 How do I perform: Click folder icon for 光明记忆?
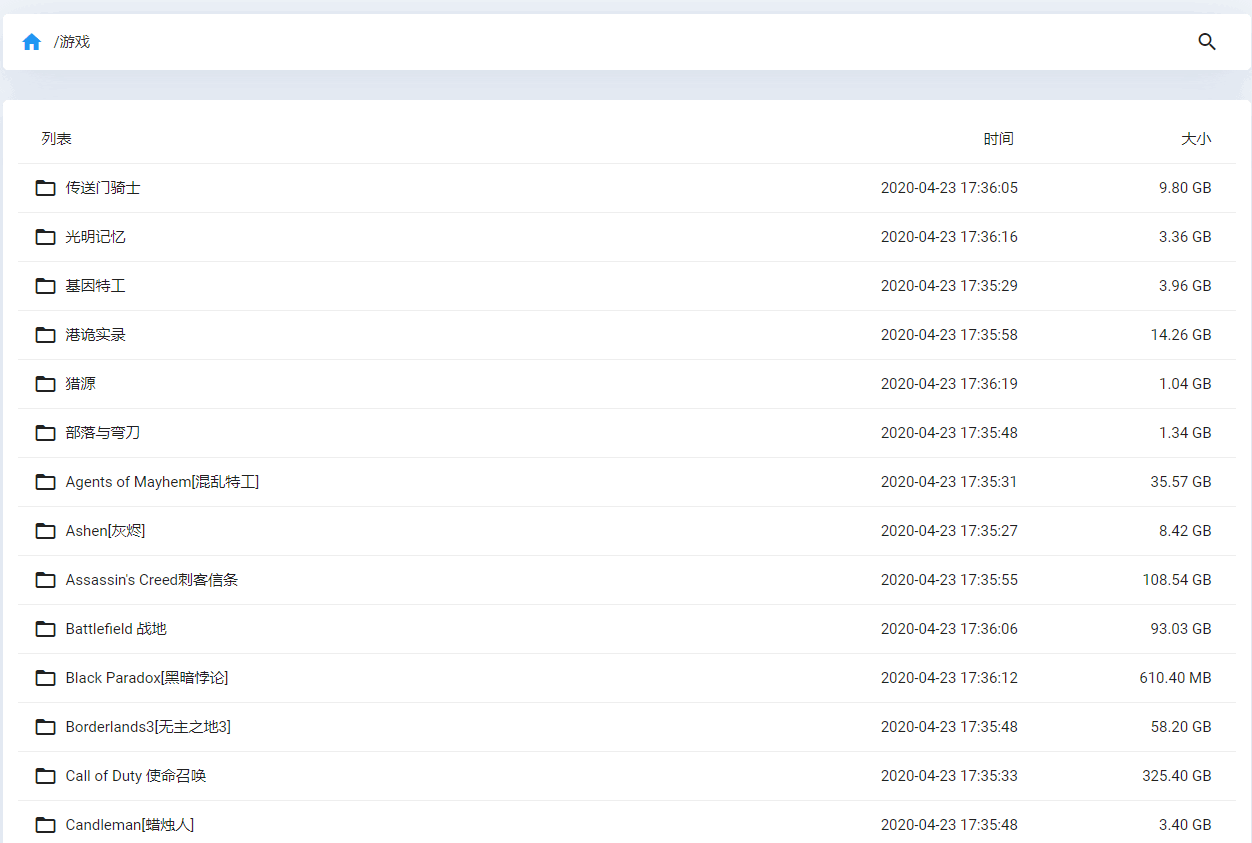coord(45,237)
